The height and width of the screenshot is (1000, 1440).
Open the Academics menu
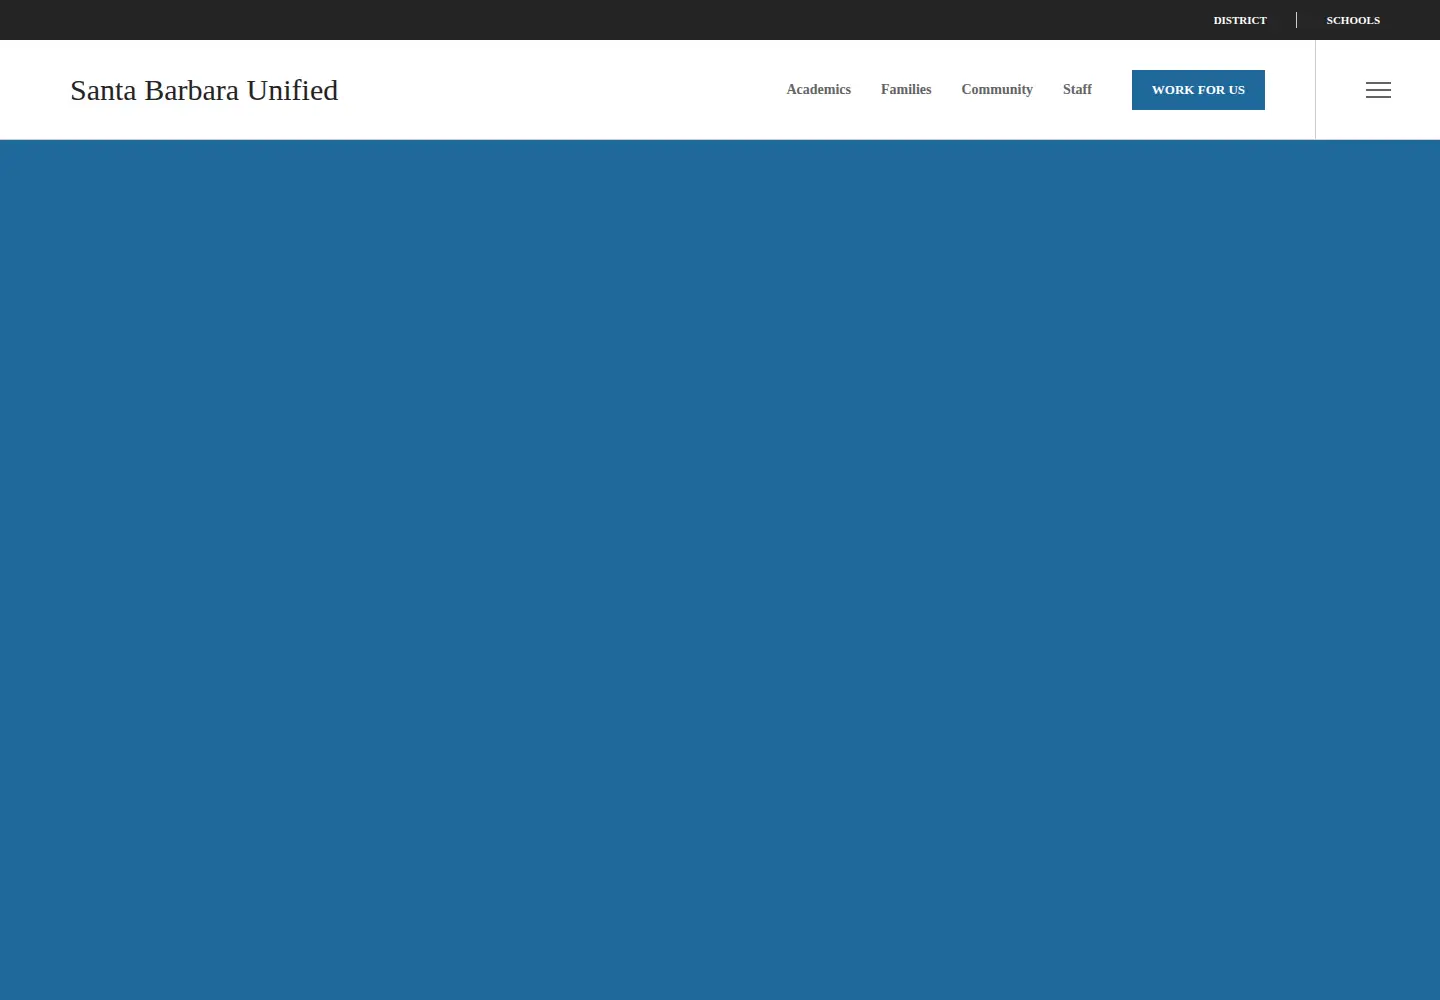[818, 89]
